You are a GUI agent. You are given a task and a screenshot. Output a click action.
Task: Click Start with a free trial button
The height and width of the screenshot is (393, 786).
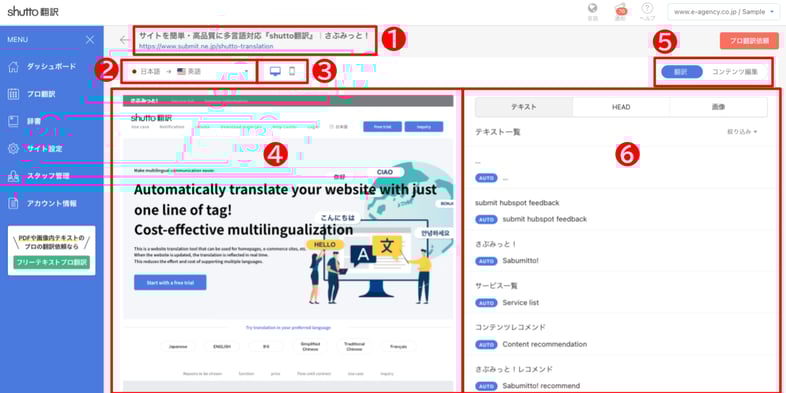[x=170, y=283]
